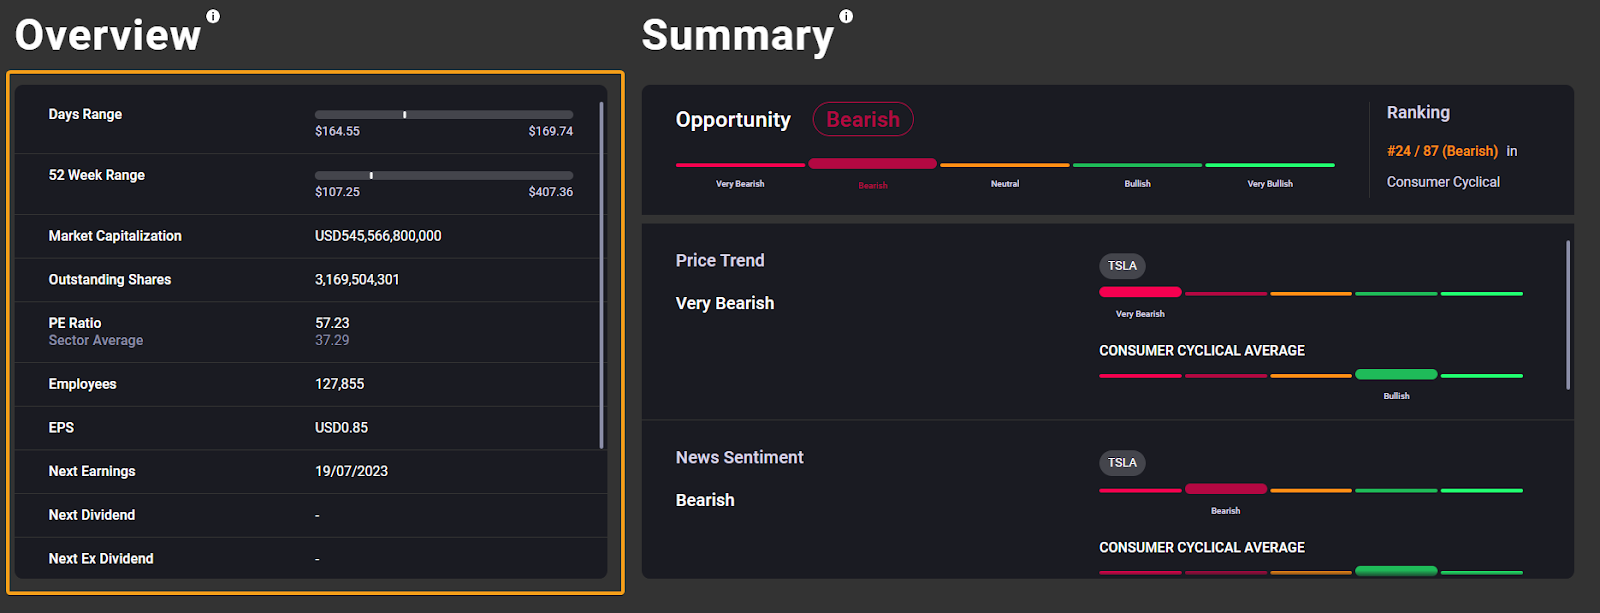The height and width of the screenshot is (613, 1600).
Task: Click the Next Earnings date 19/07/2023
Action: pos(351,471)
